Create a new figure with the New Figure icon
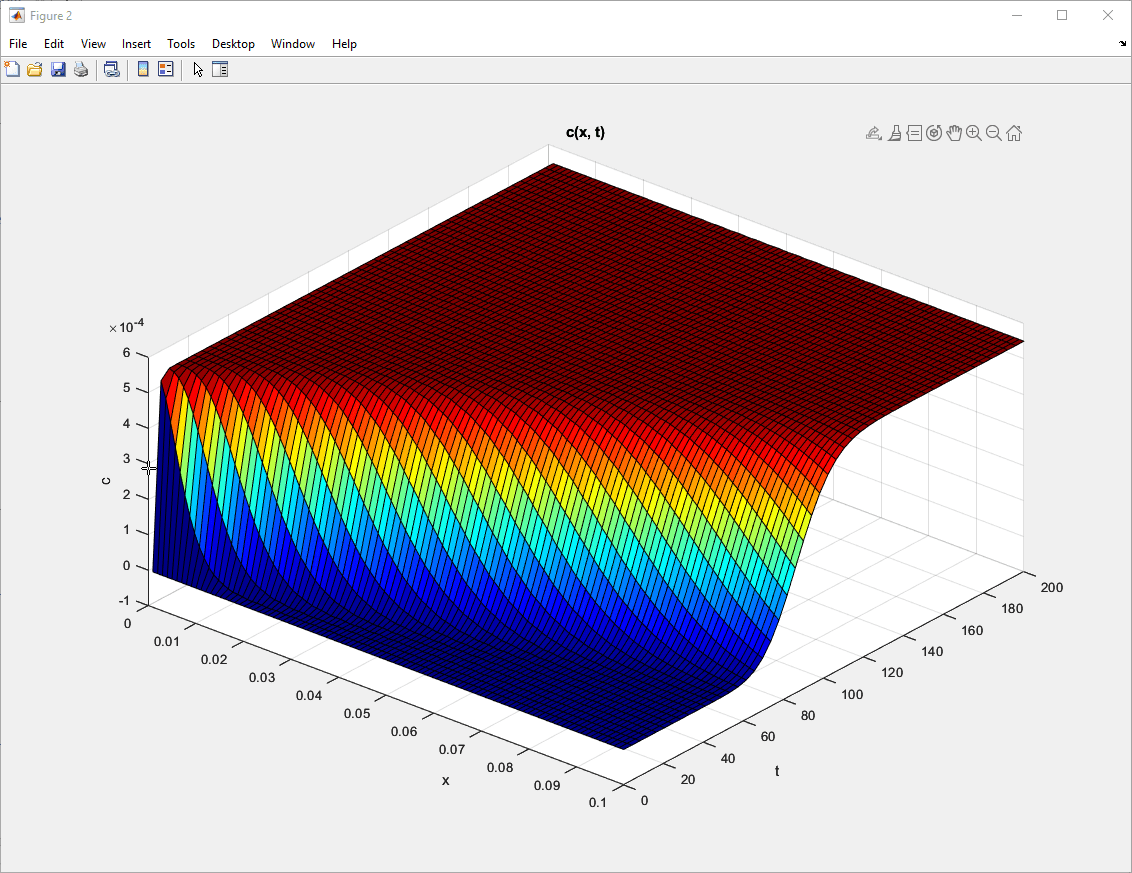This screenshot has width=1132, height=873. tap(12, 69)
